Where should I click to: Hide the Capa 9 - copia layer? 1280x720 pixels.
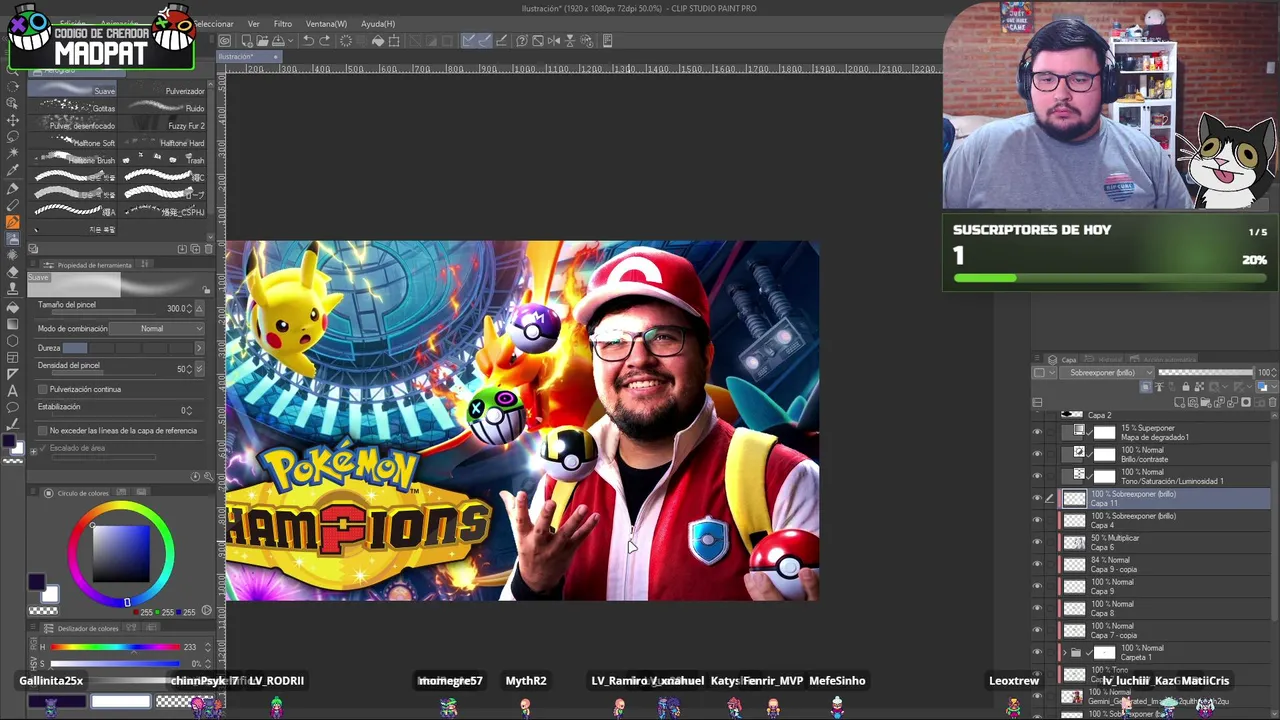click(1037, 564)
